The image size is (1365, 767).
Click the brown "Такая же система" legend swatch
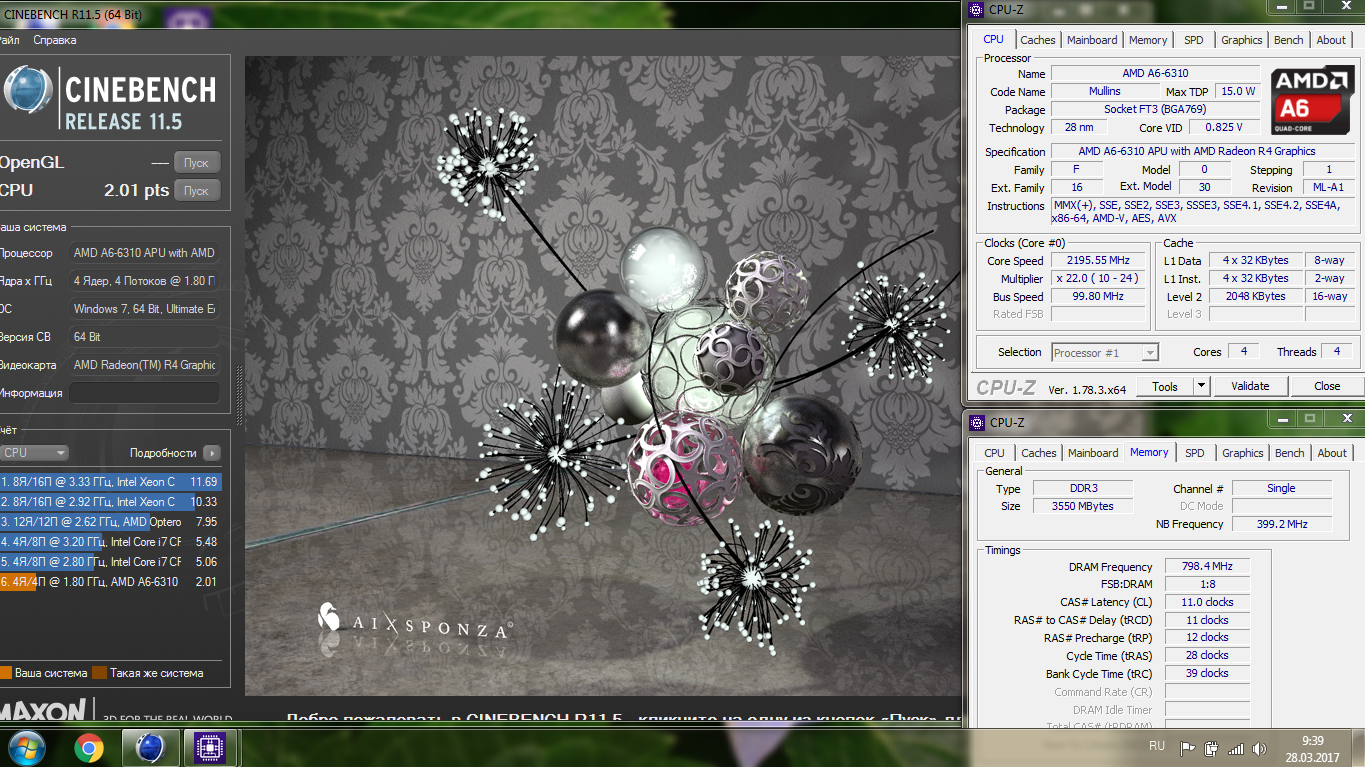99,673
